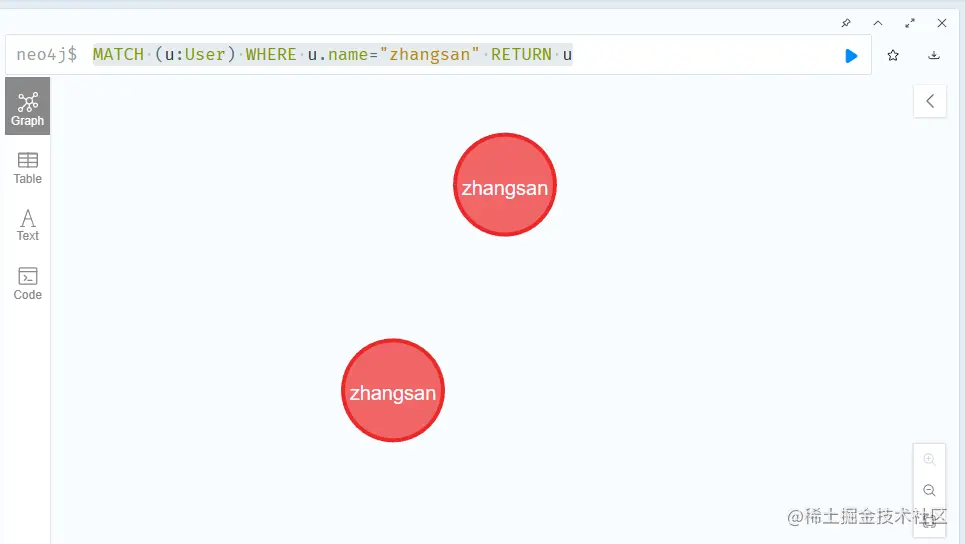This screenshot has width=965, height=544.
Task: Switch to Code view
Action: 28,284
